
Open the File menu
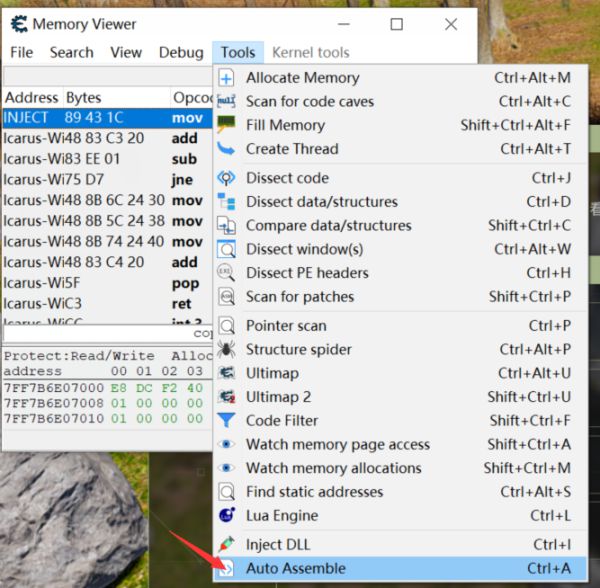click(21, 52)
